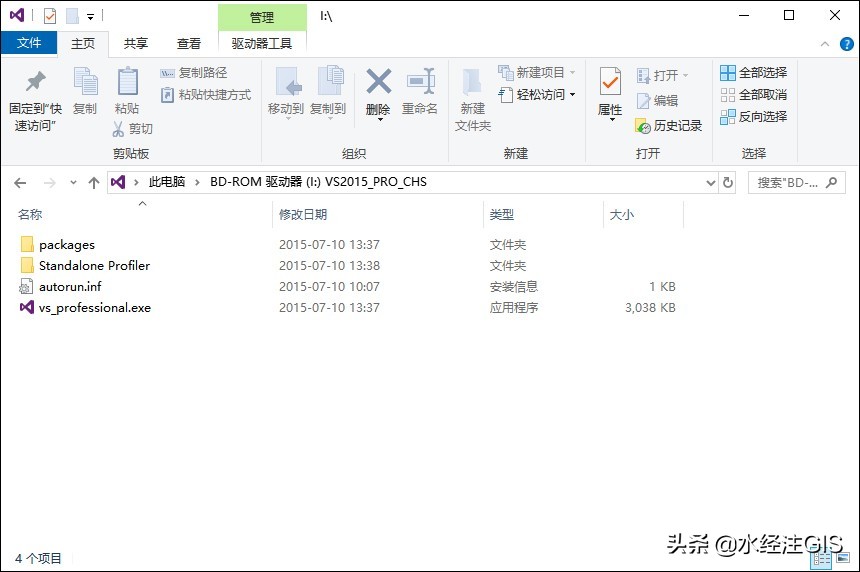Click Edit (编辑) in Open group
860x572 pixels.
[657, 101]
